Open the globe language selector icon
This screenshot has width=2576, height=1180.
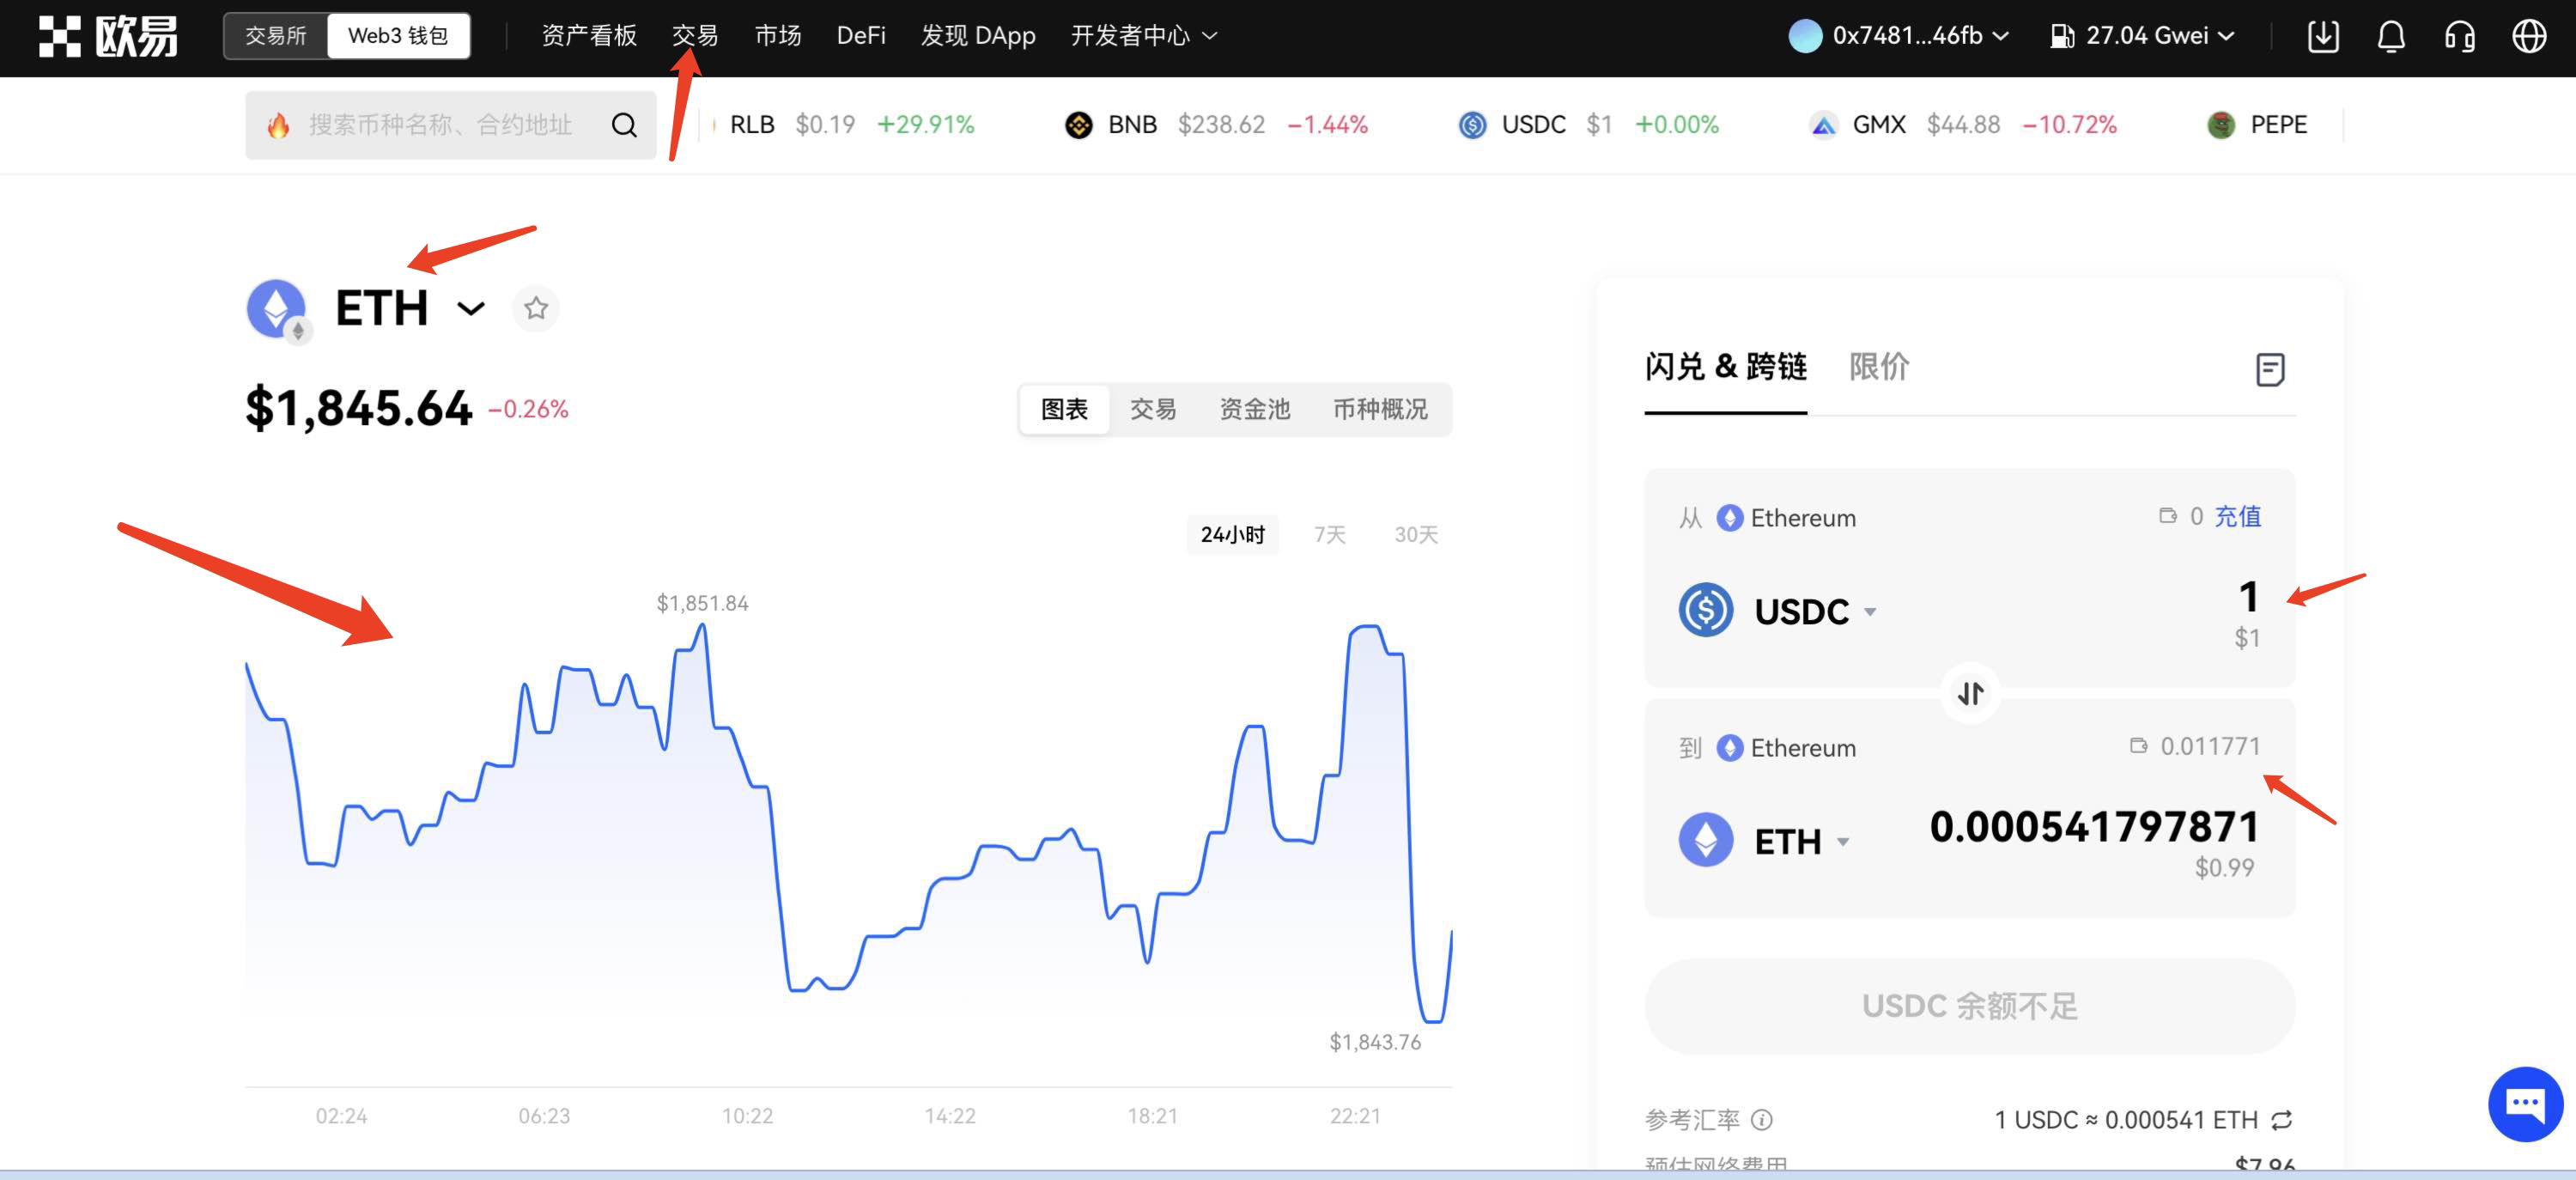2529,36
